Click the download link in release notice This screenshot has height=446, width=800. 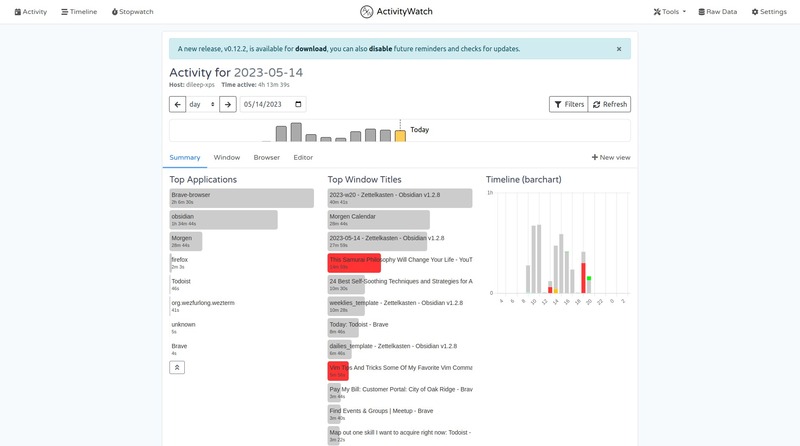pyautogui.click(x=311, y=49)
